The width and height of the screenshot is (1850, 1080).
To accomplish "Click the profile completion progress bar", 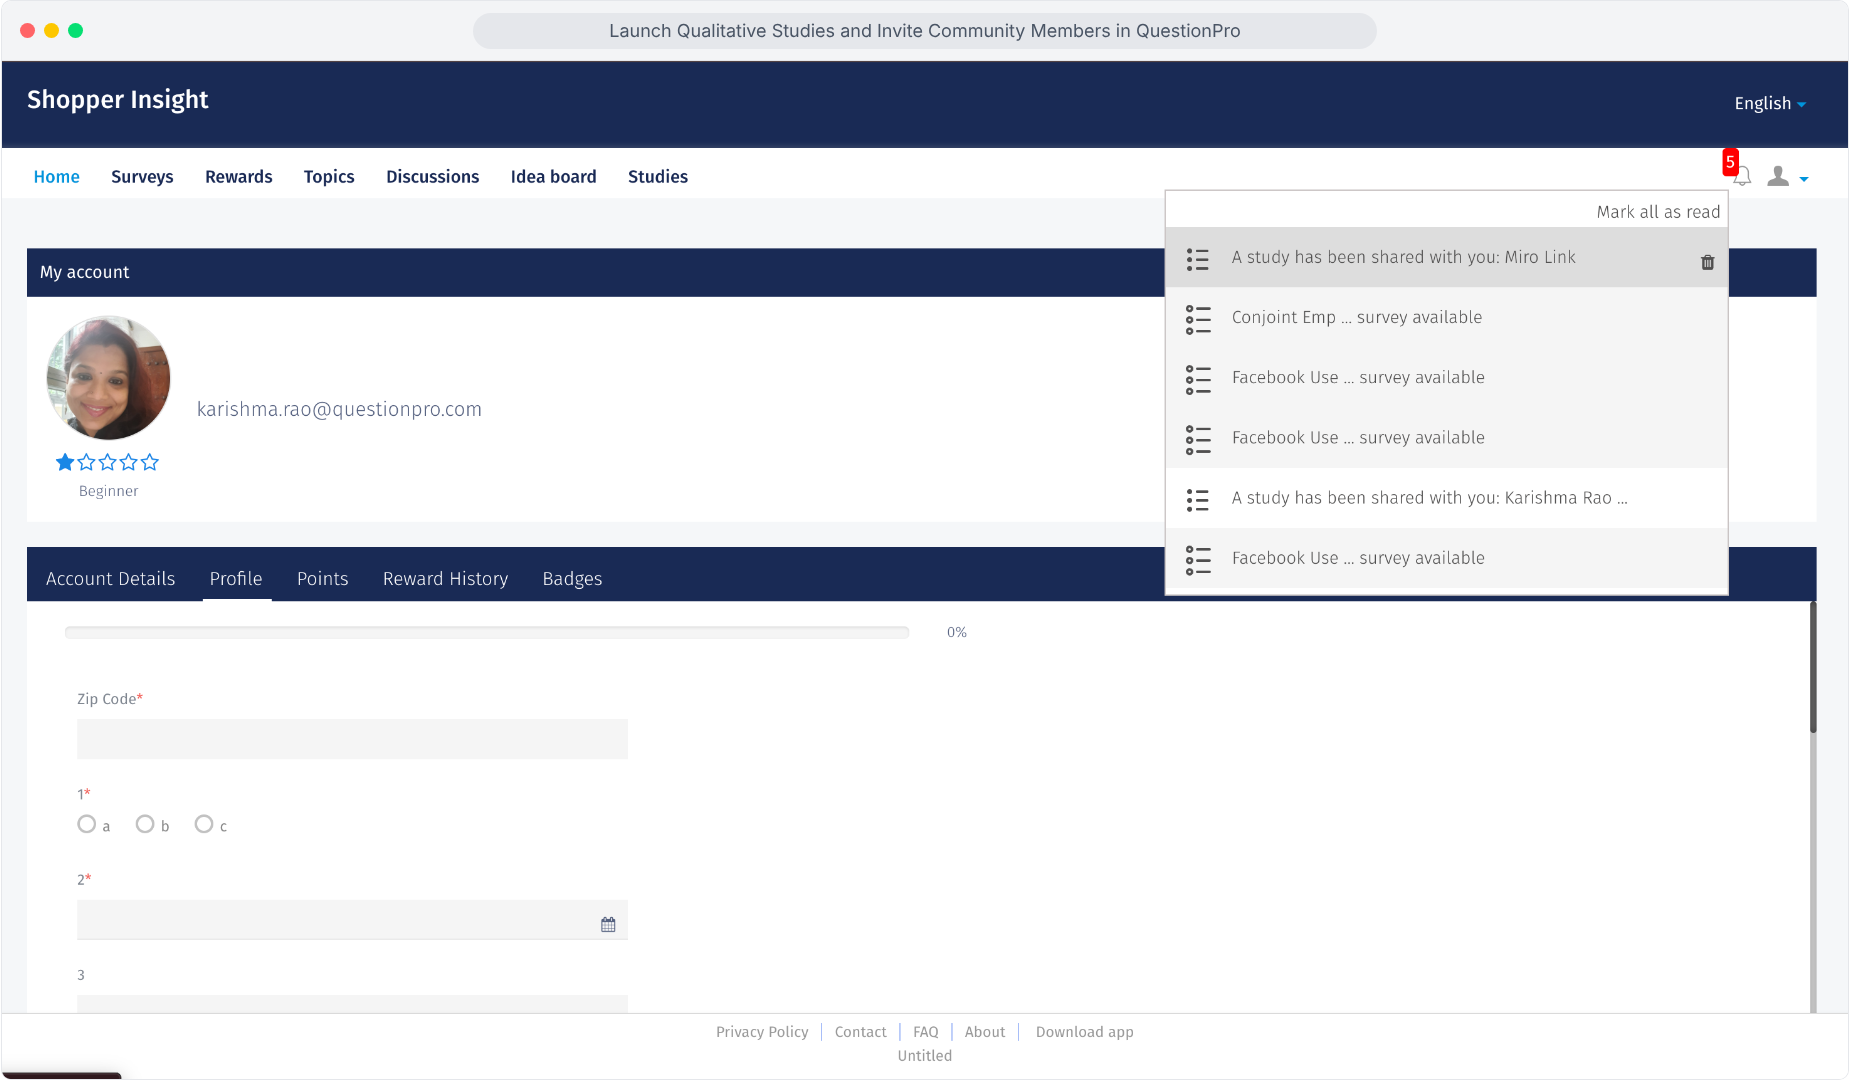I will [487, 632].
